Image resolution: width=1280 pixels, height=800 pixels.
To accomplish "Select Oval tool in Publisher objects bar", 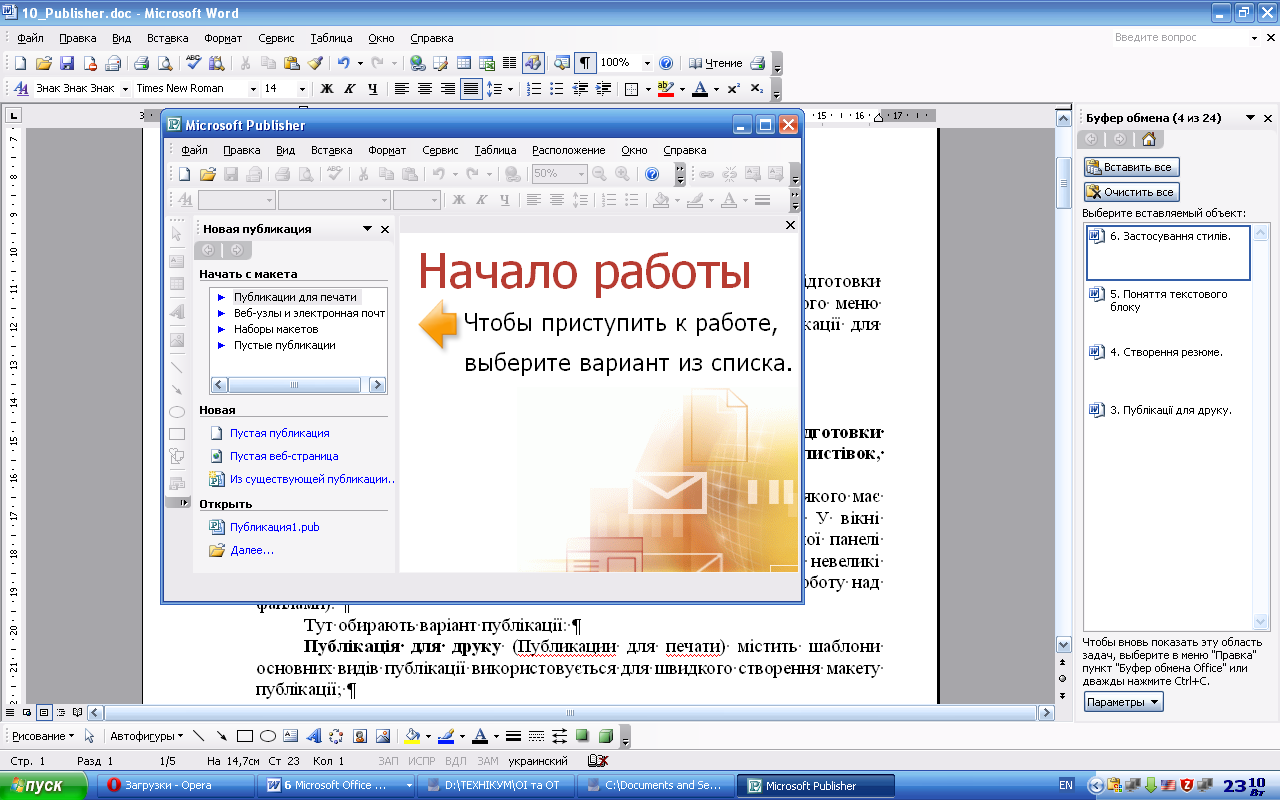I will [x=177, y=412].
